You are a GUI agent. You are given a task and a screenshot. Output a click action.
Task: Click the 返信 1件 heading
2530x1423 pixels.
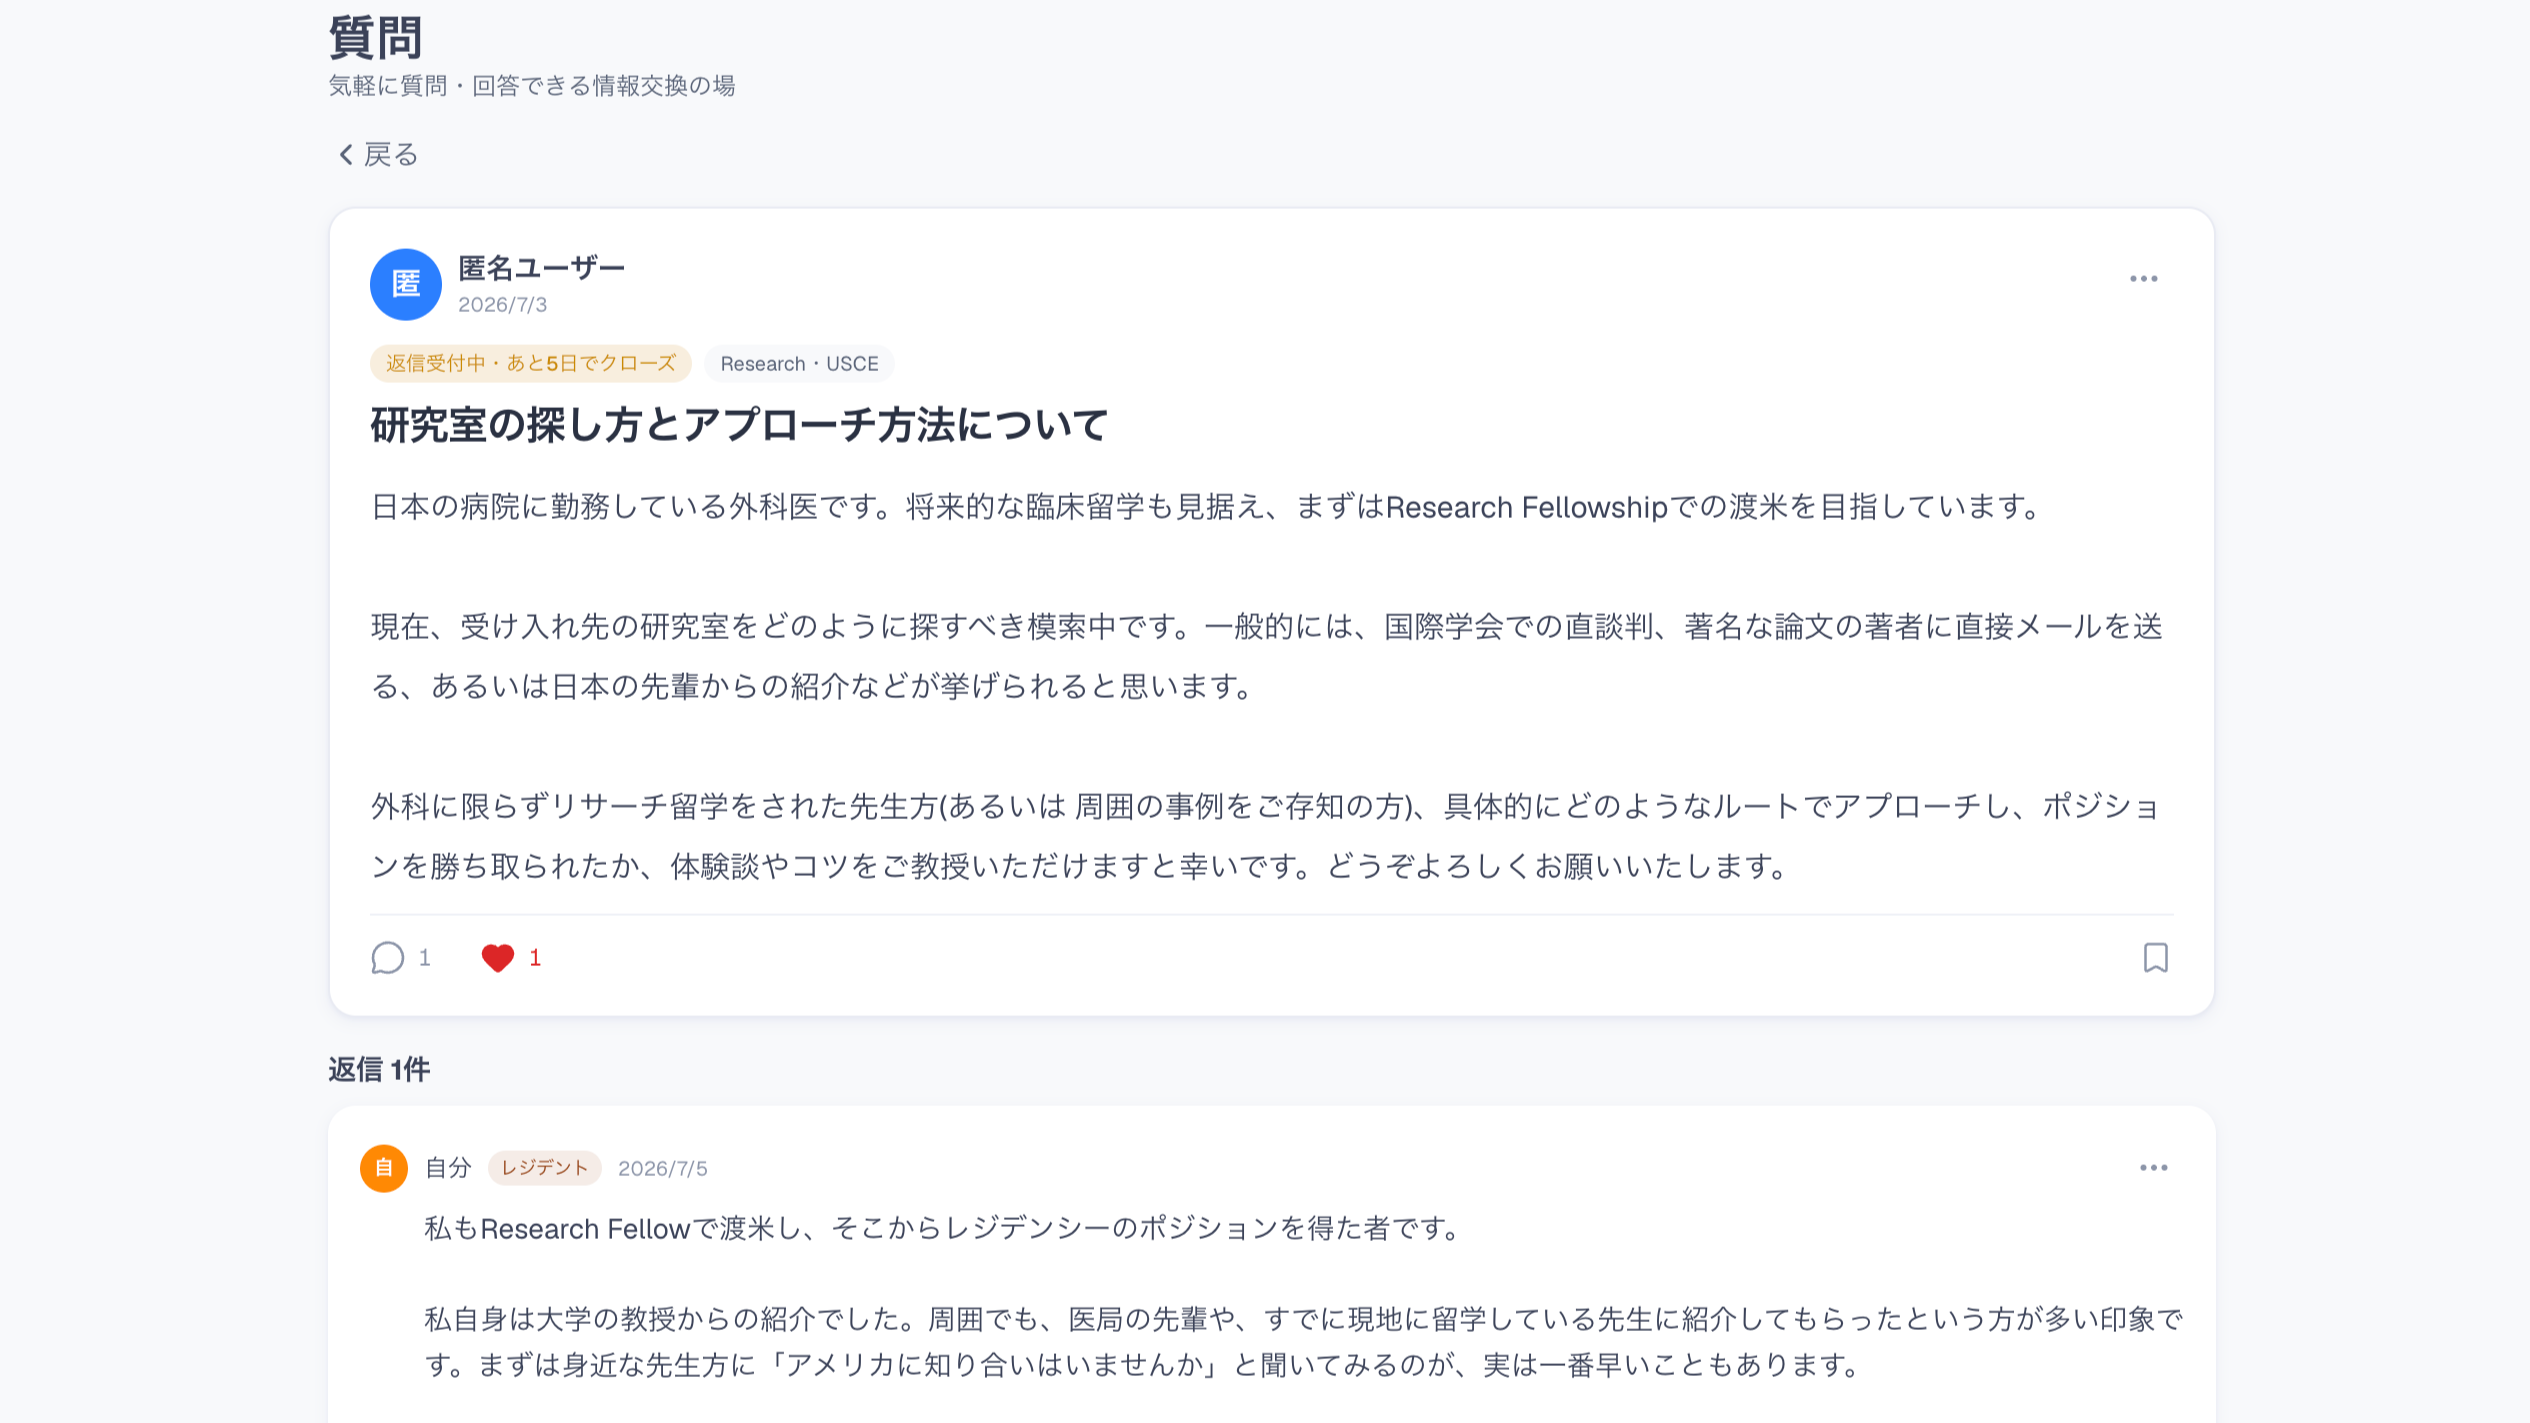(x=379, y=1070)
